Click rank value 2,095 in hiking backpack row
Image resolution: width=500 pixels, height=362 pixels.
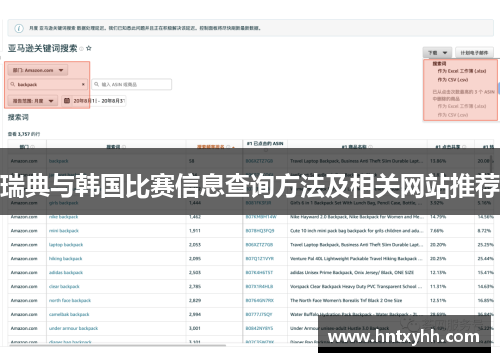[195, 259]
